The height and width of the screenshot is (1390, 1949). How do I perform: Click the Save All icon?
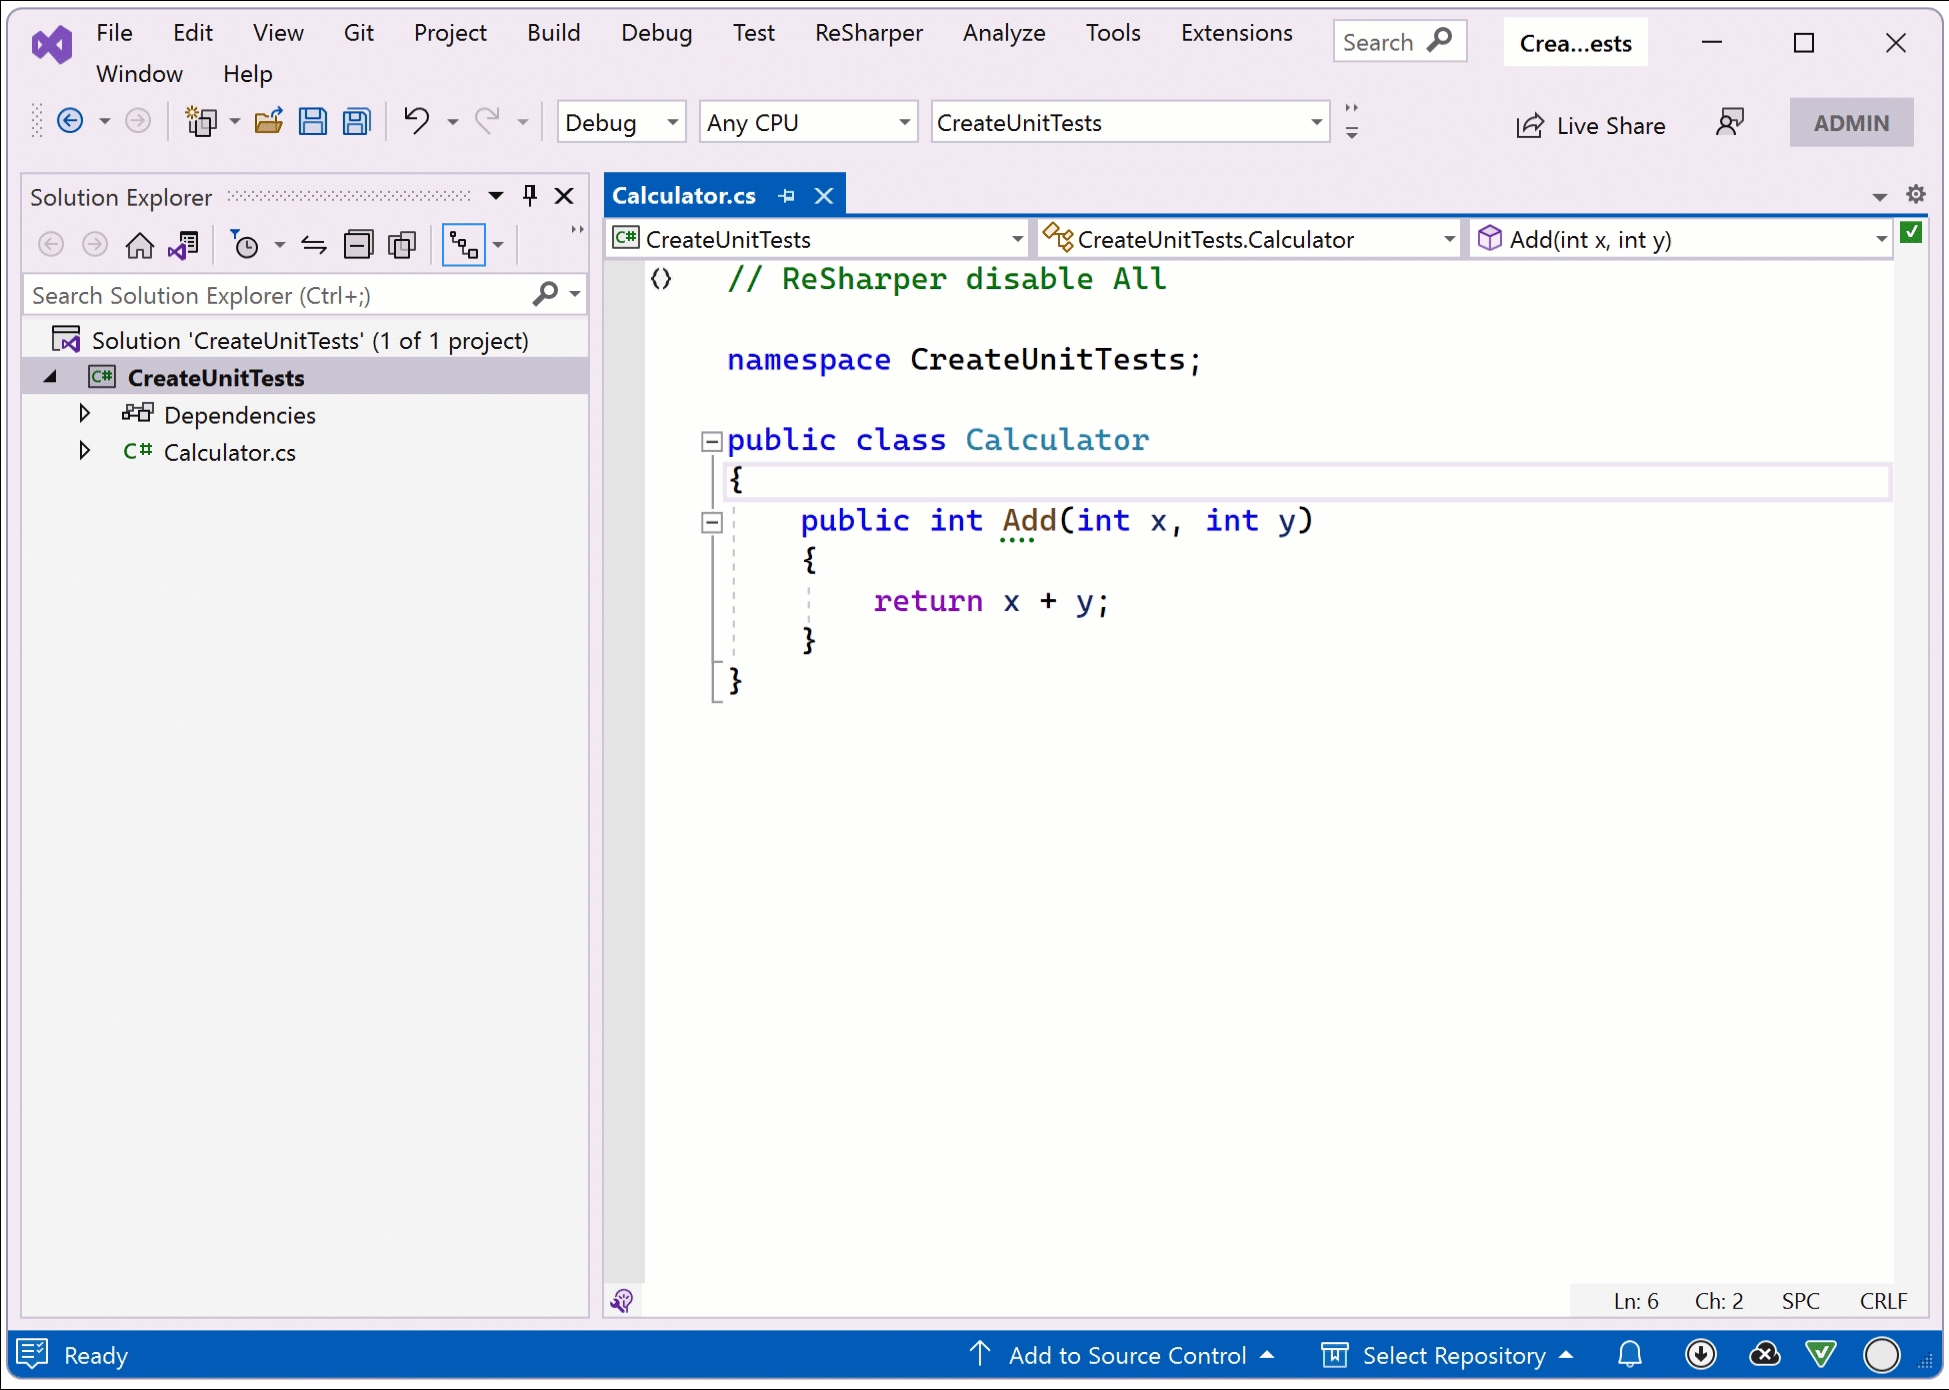(356, 121)
